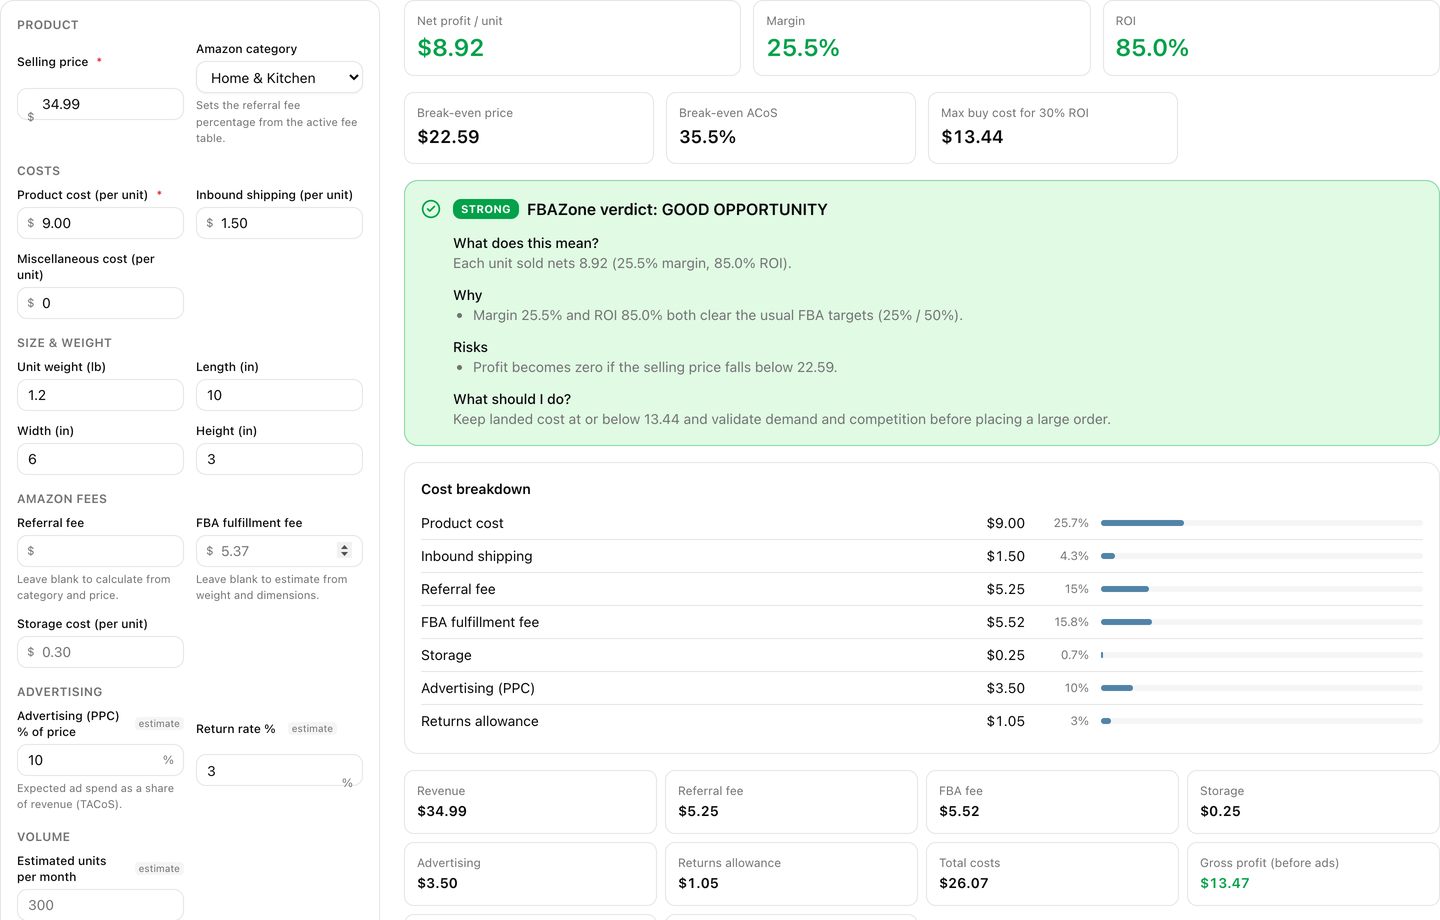The height and width of the screenshot is (920, 1440).
Task: Click the Product cost percentage bar
Action: (x=1261, y=523)
